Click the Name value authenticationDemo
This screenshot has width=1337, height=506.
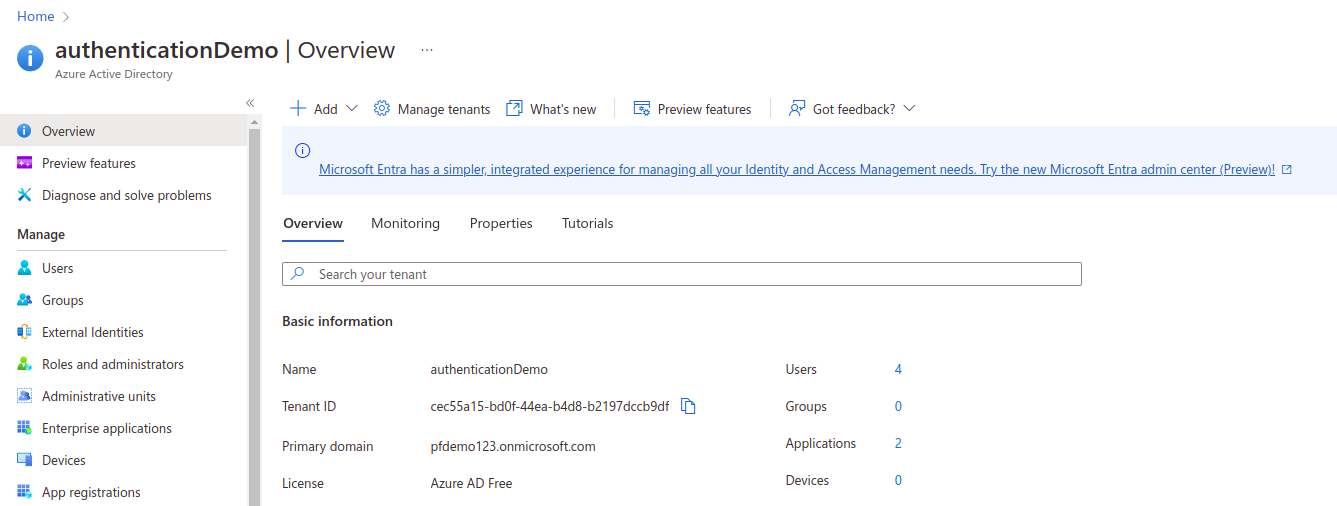point(489,369)
